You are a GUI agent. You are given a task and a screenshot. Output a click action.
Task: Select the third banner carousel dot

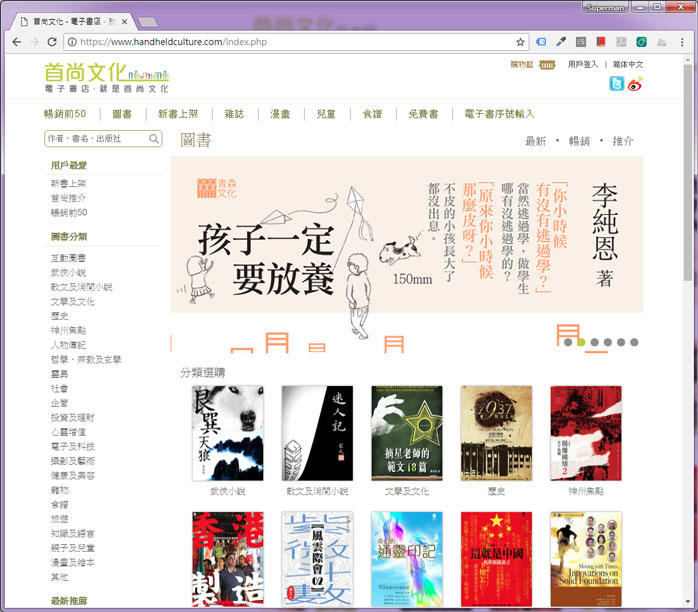coord(594,342)
